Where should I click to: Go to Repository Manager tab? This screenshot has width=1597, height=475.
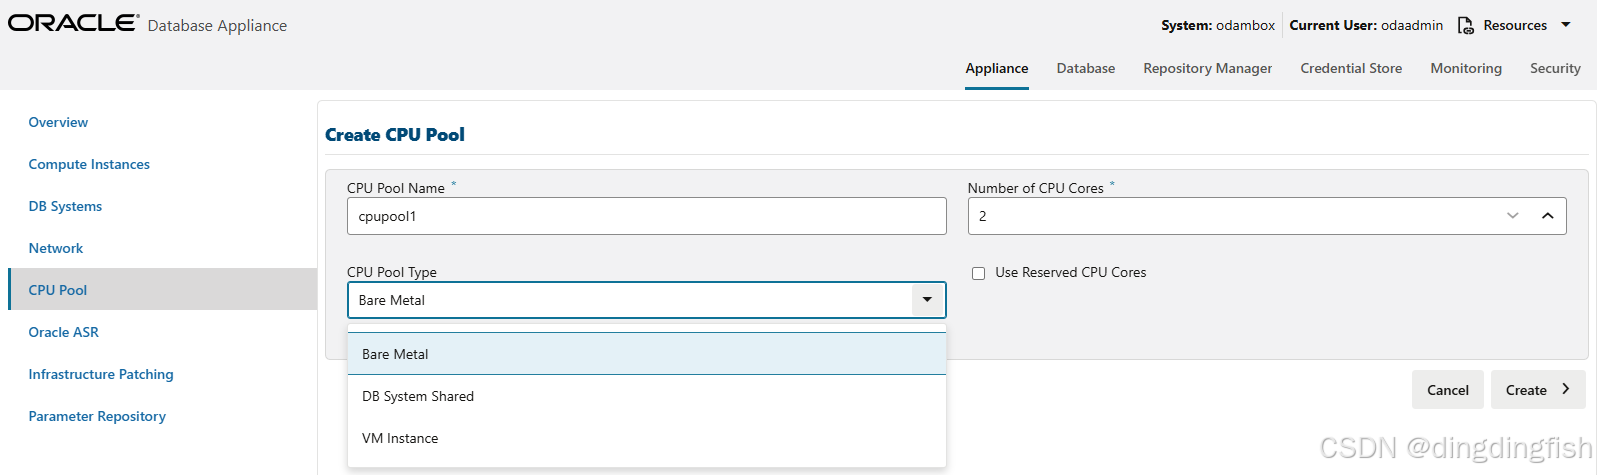(x=1208, y=68)
